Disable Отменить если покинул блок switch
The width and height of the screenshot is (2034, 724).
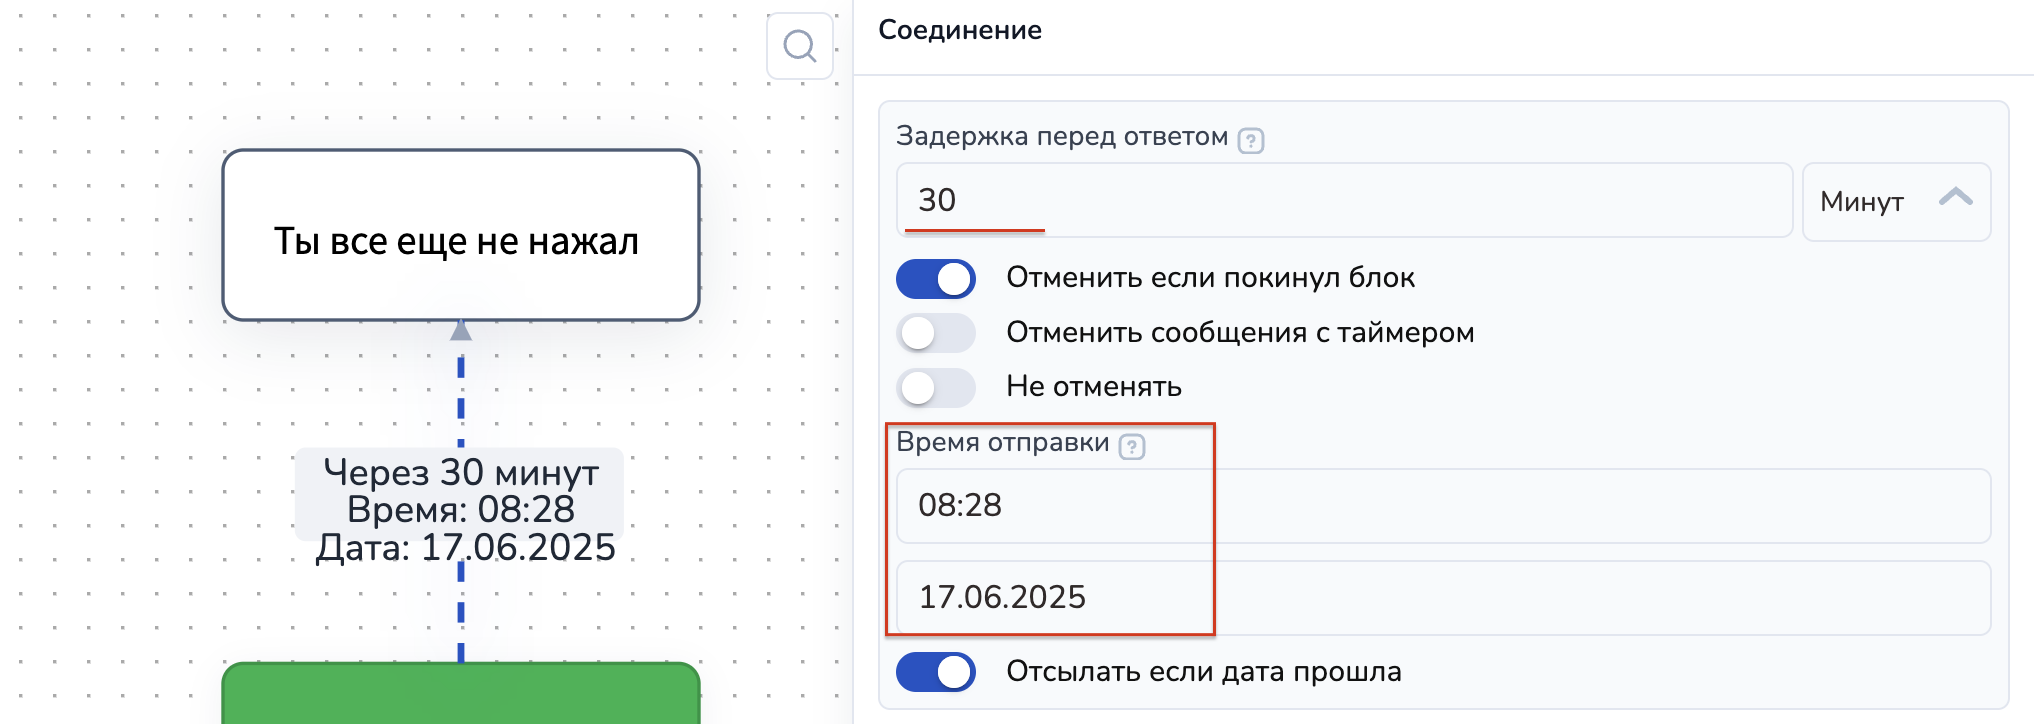936,279
